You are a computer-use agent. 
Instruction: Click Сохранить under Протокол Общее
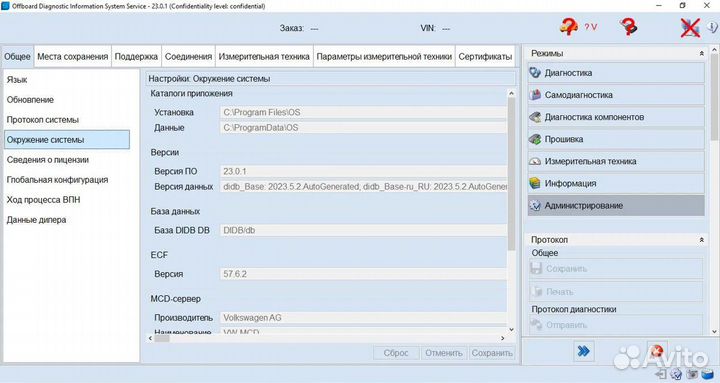(x=616, y=269)
